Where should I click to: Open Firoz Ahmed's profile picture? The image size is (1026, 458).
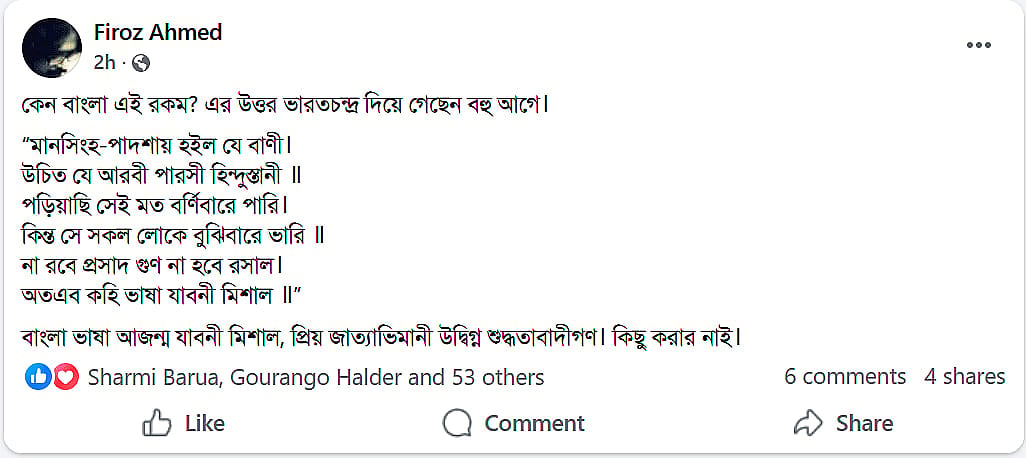[52, 48]
